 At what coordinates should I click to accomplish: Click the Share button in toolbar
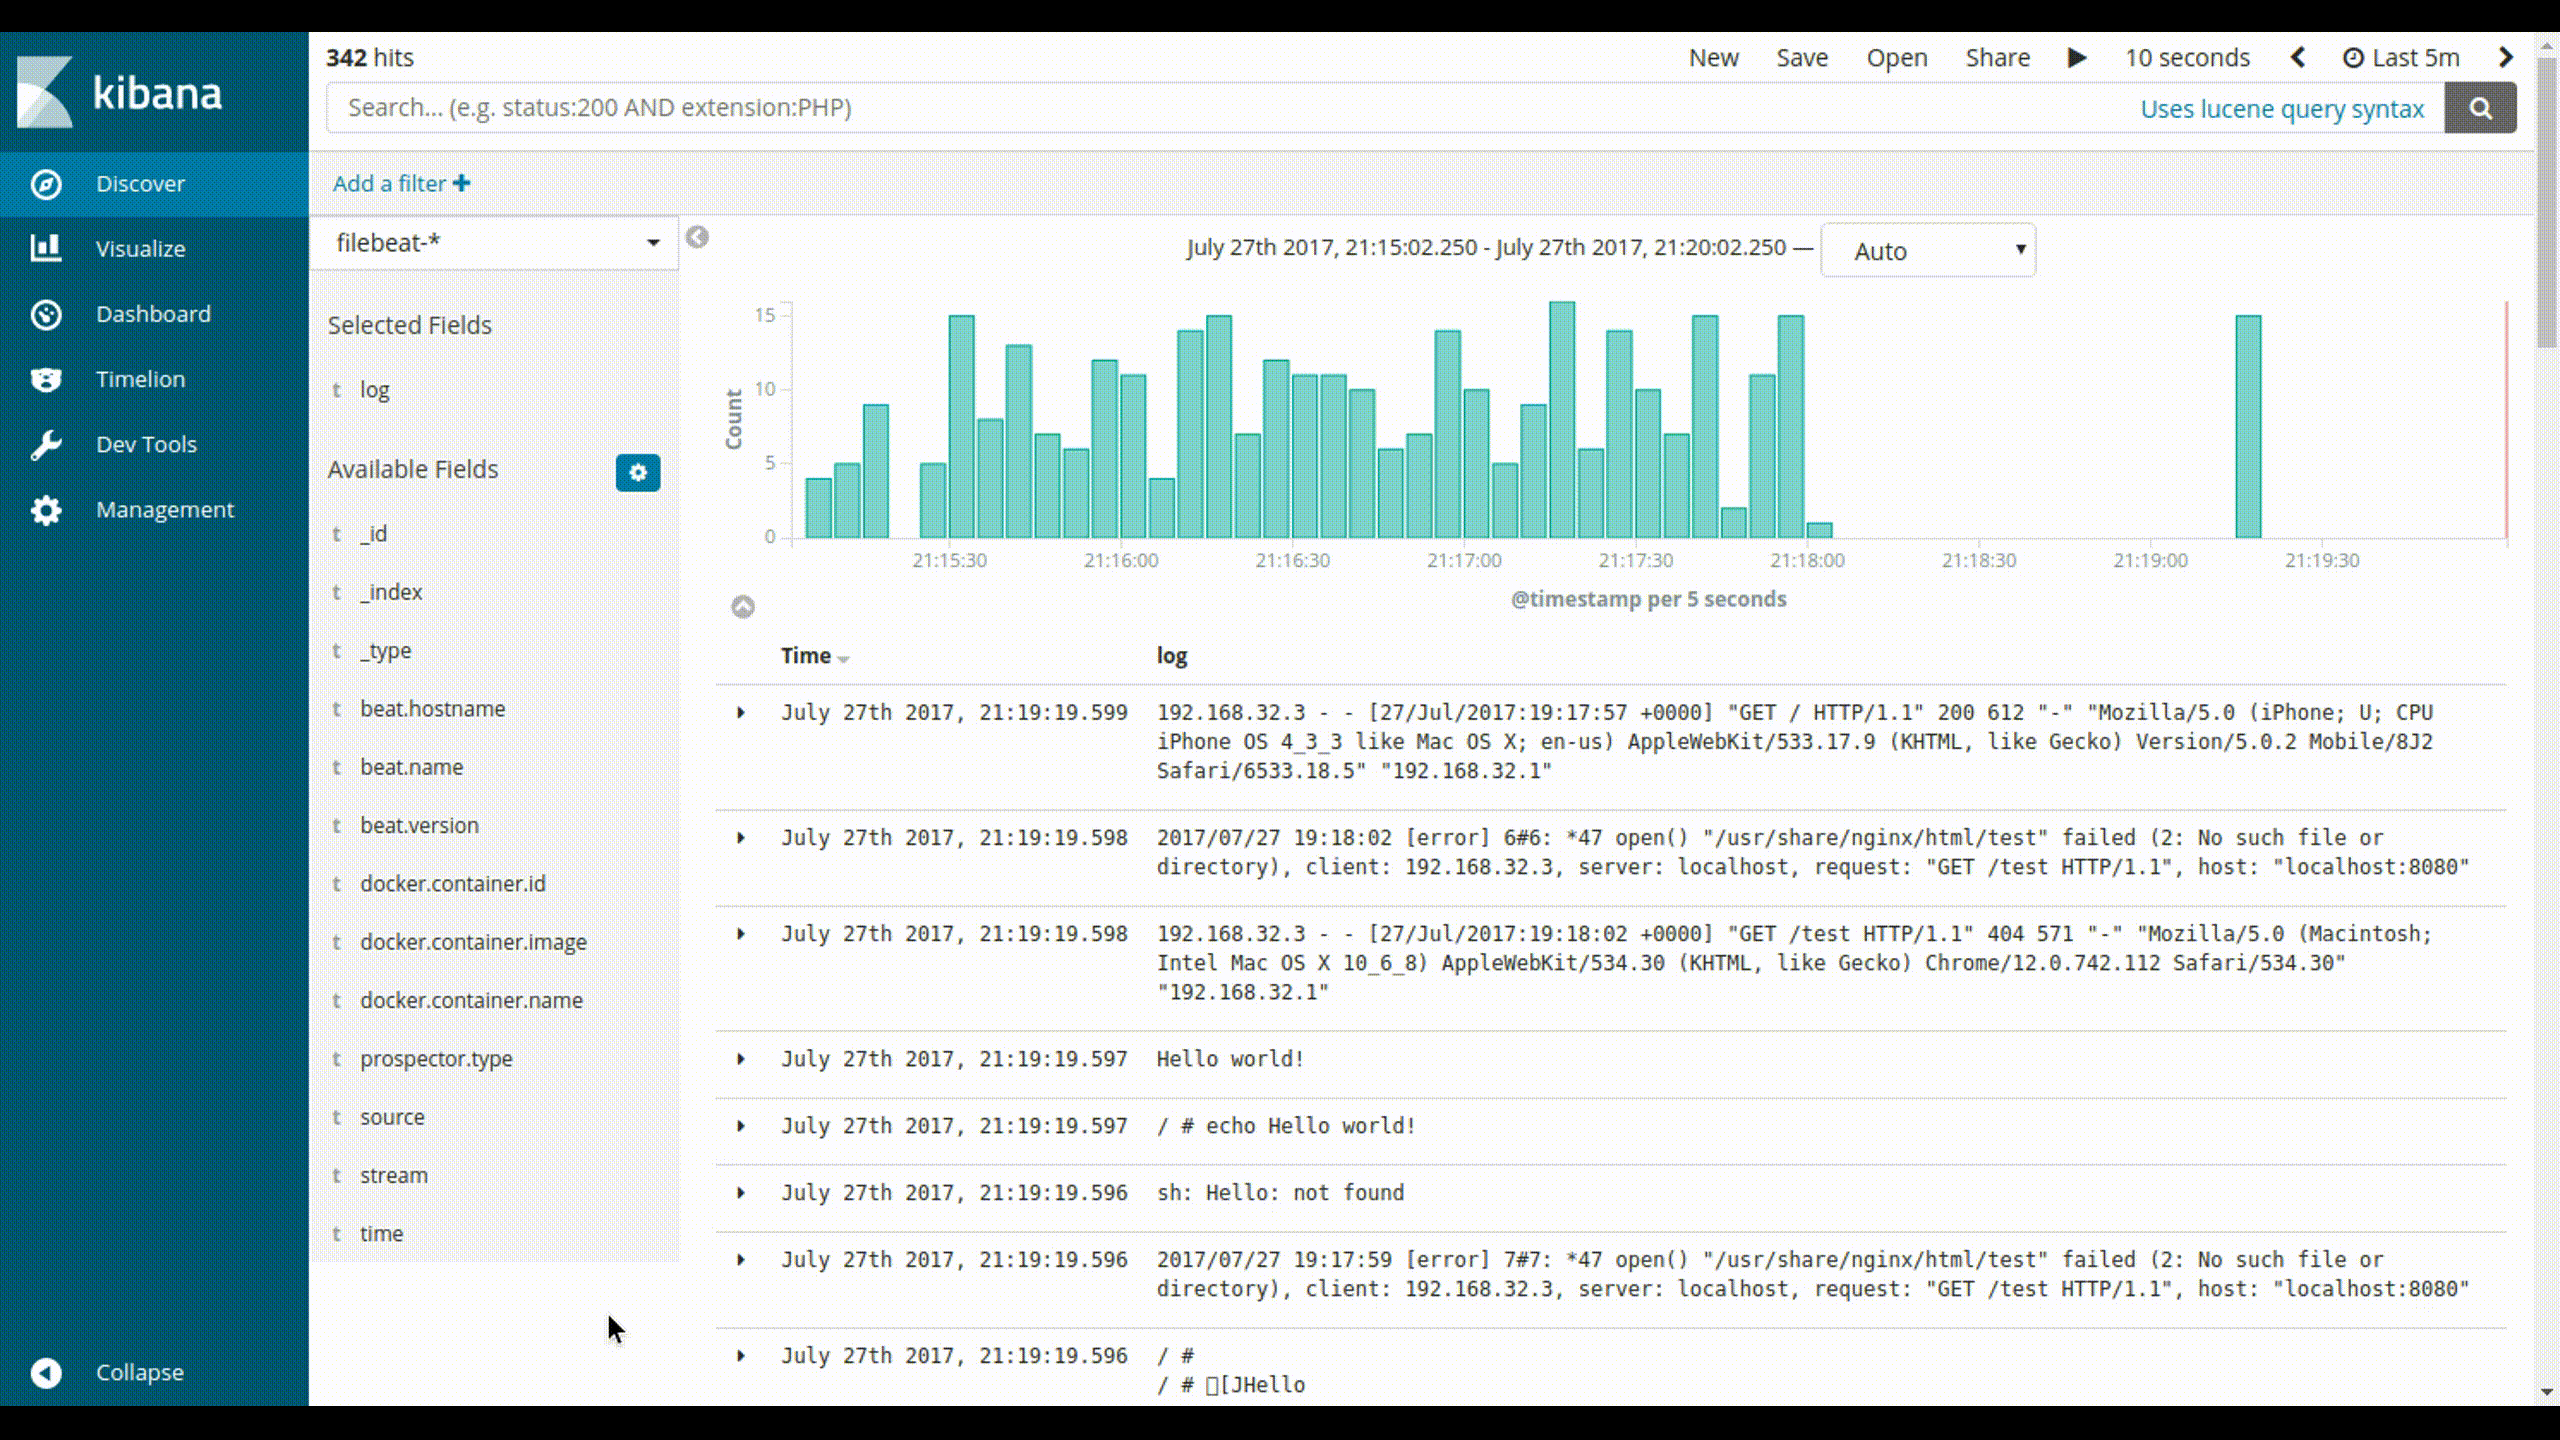[x=1997, y=58]
